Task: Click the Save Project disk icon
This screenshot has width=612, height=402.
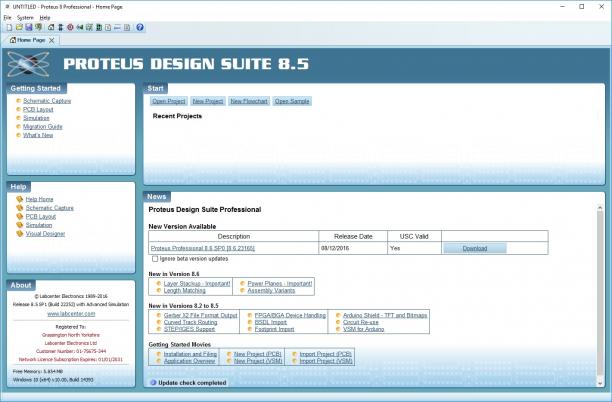Action: (28, 27)
